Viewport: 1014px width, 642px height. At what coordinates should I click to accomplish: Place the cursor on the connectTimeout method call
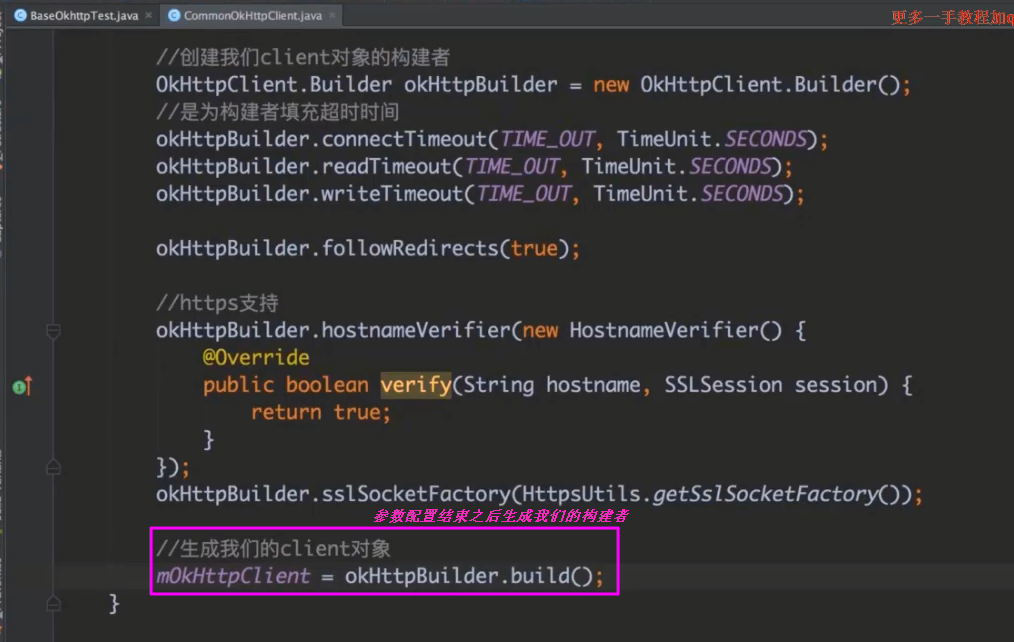404,139
